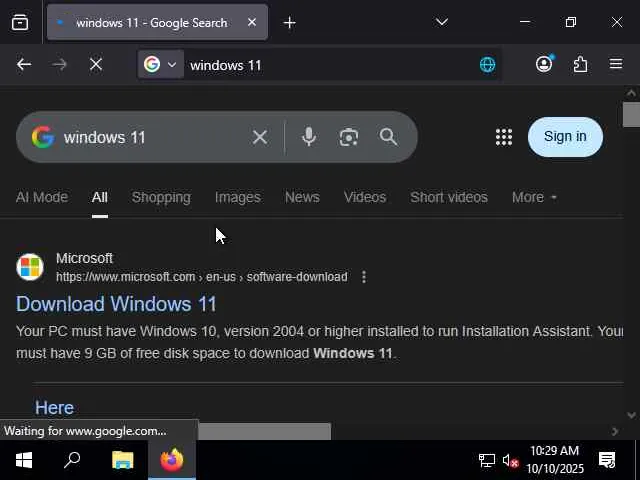Clear the Google search query
Viewport: 640px width, 480px height.
[x=260, y=137]
